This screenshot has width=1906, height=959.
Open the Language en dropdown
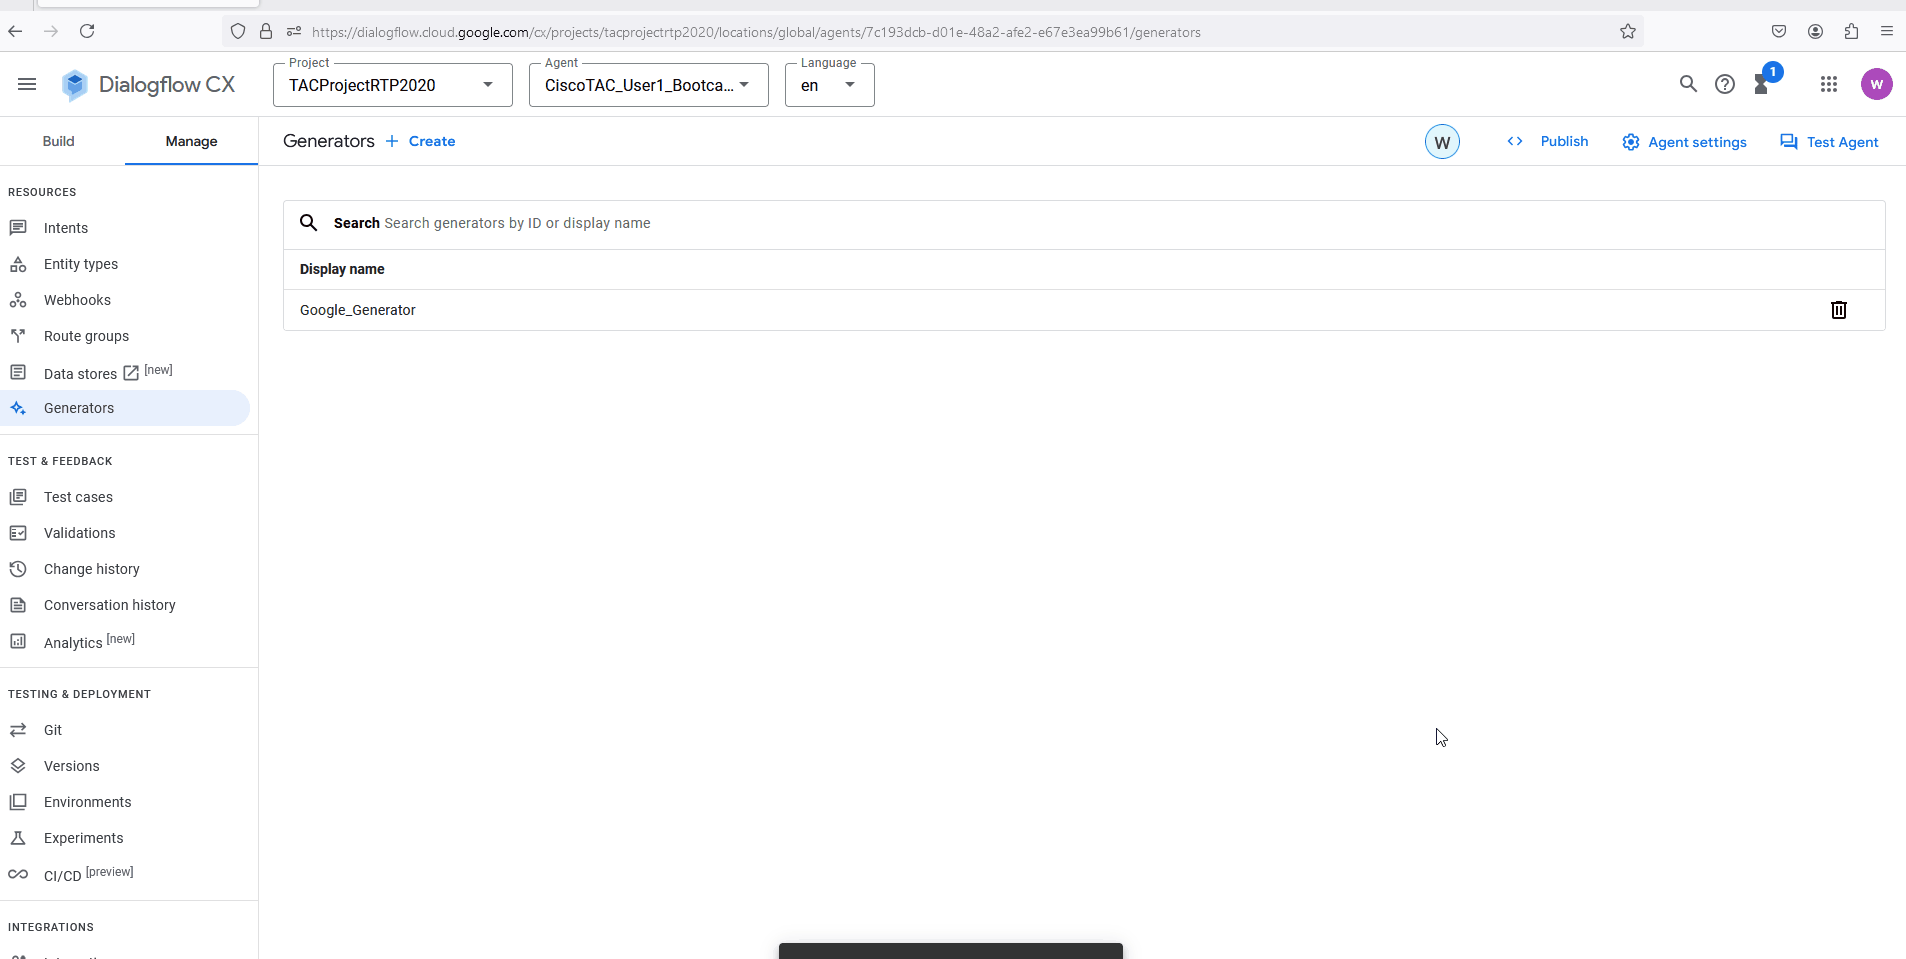[830, 85]
